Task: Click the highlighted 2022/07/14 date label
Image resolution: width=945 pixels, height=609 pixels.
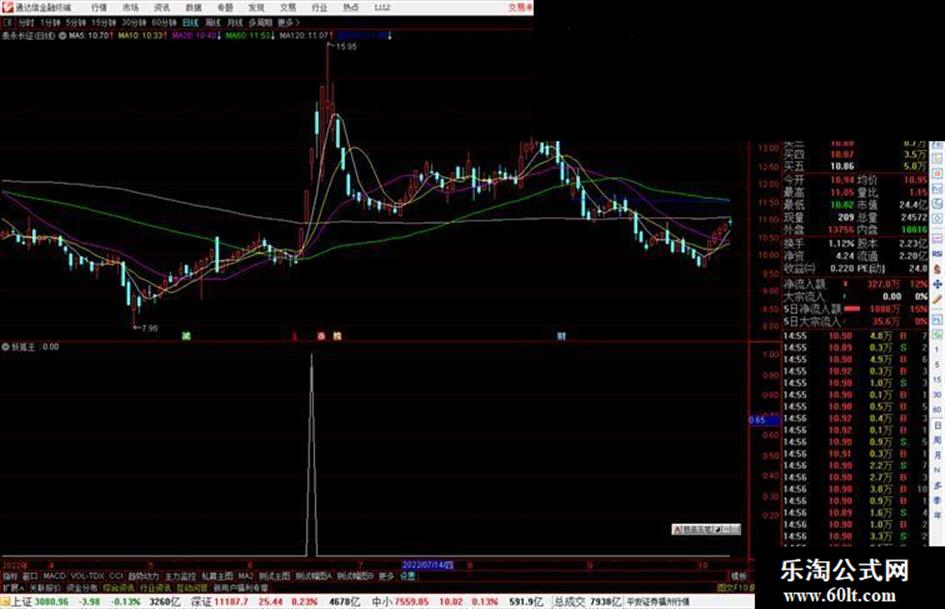Action: coord(428,566)
